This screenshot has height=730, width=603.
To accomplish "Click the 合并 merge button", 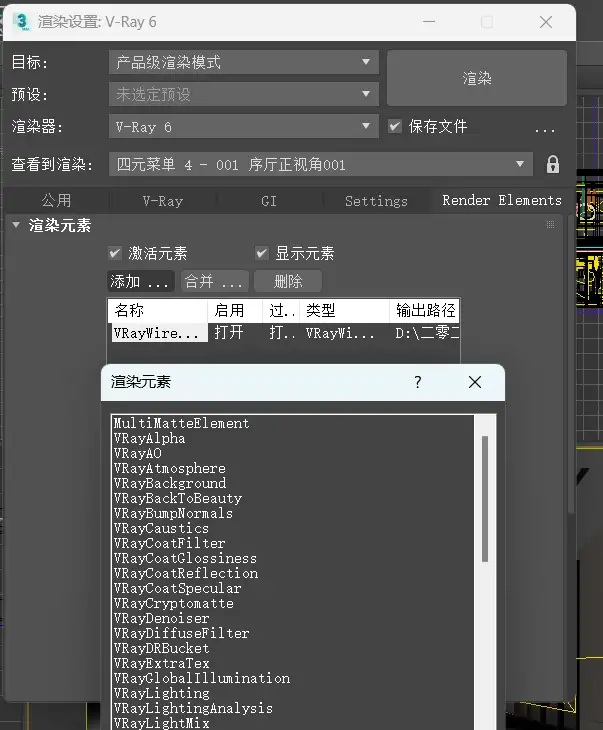I will click(214, 281).
